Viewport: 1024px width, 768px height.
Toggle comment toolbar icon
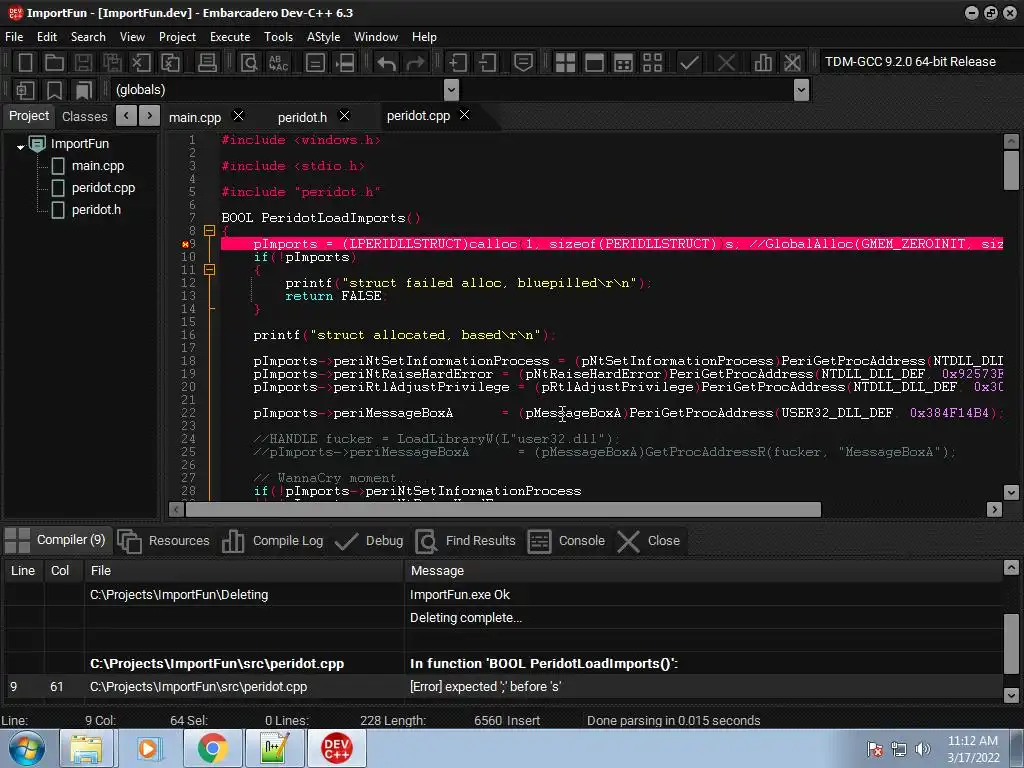pos(523,63)
